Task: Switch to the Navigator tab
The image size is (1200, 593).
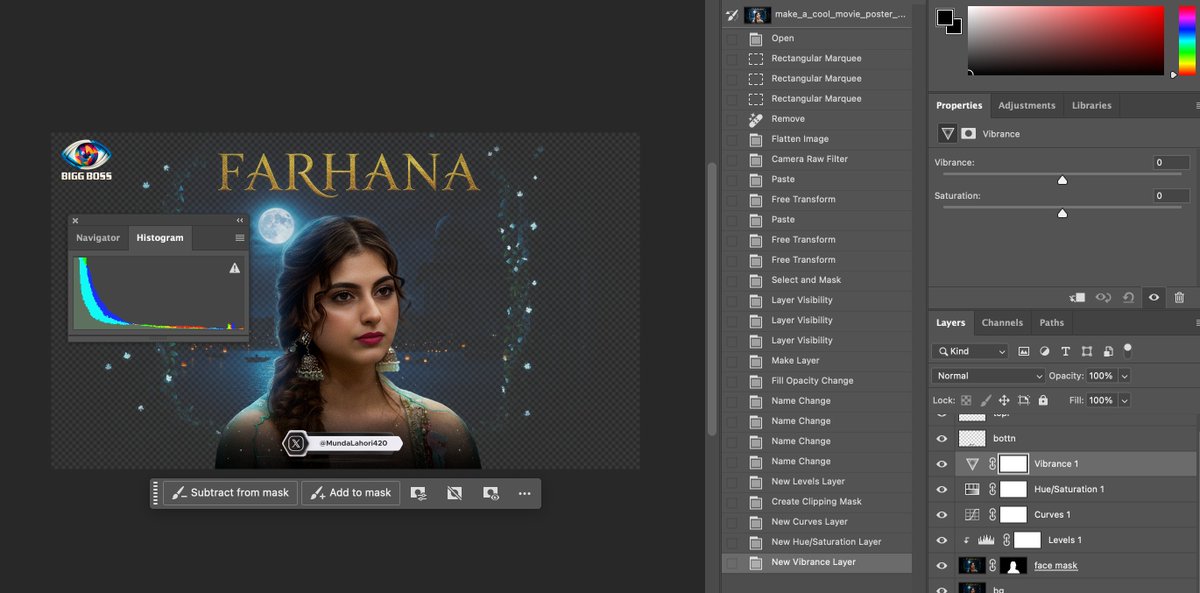Action: click(98, 238)
